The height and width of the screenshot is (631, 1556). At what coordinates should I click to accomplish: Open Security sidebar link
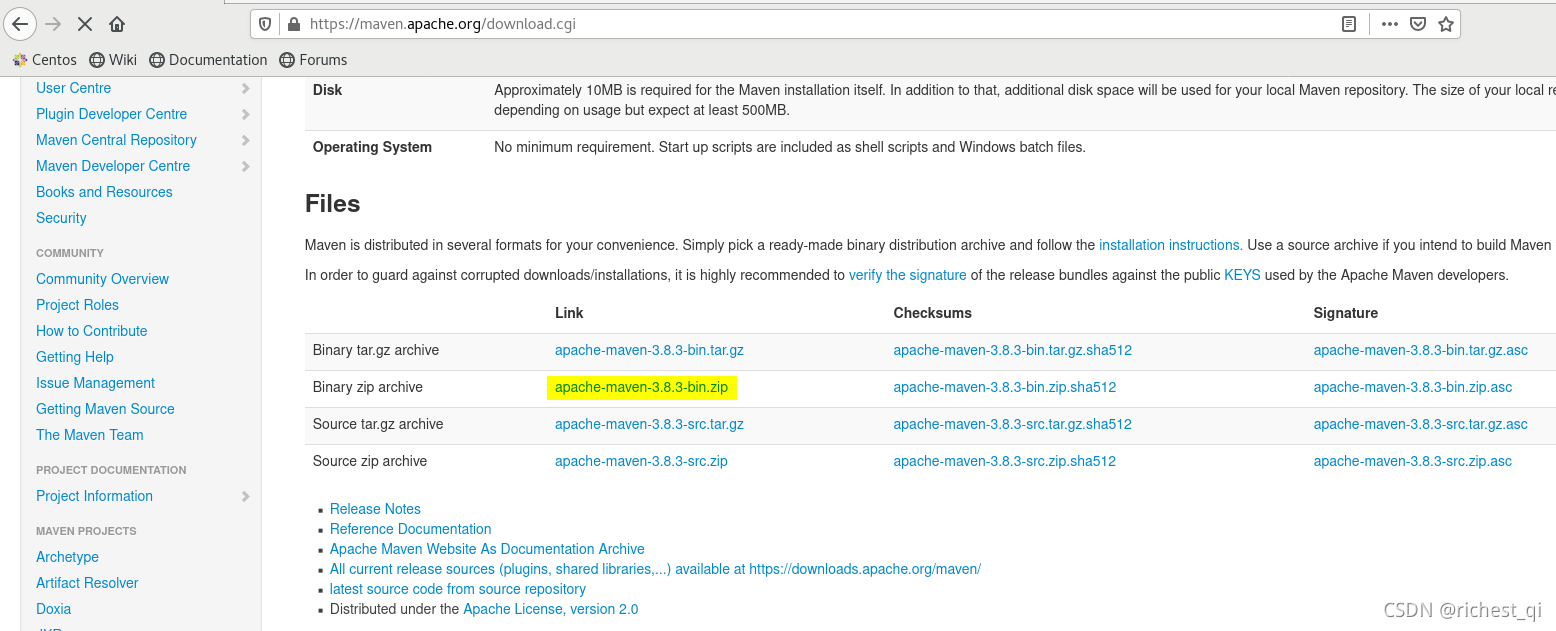click(61, 218)
